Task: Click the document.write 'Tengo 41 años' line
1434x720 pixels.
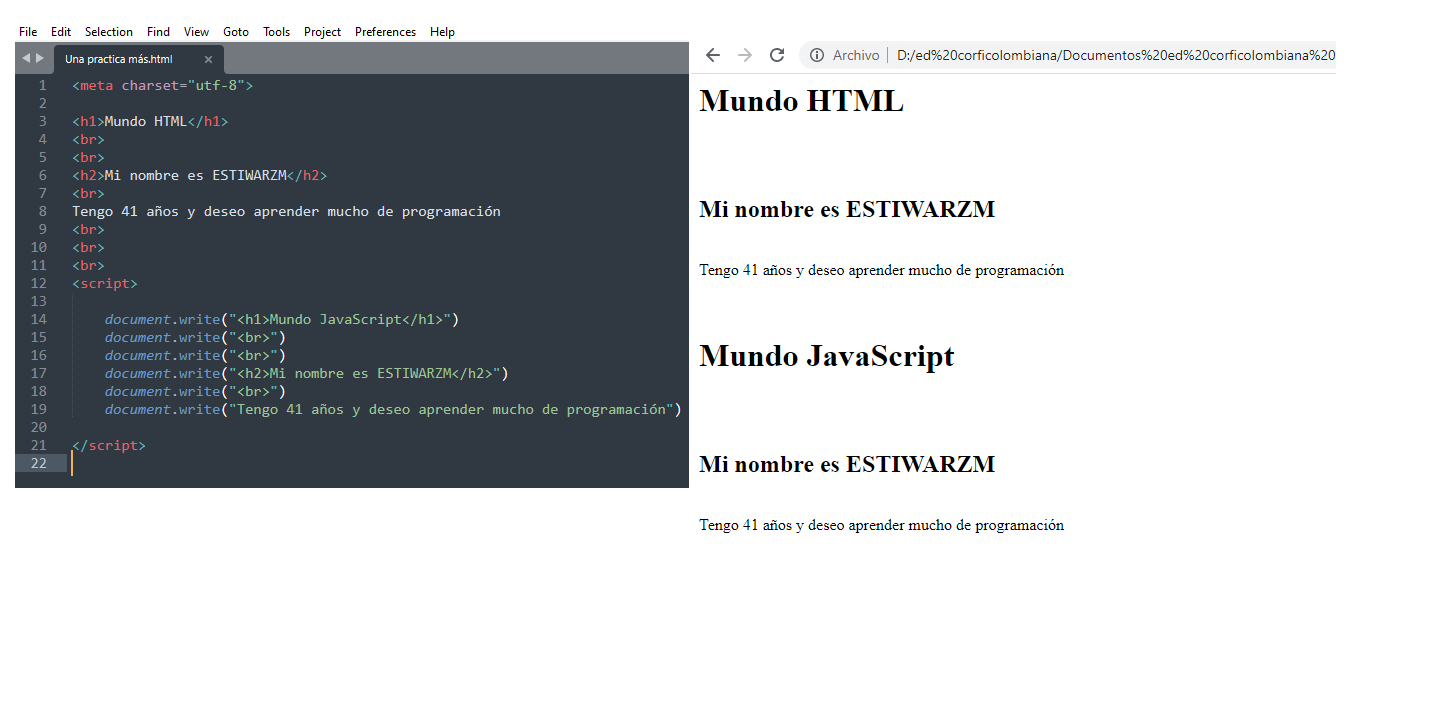Action: pos(393,409)
